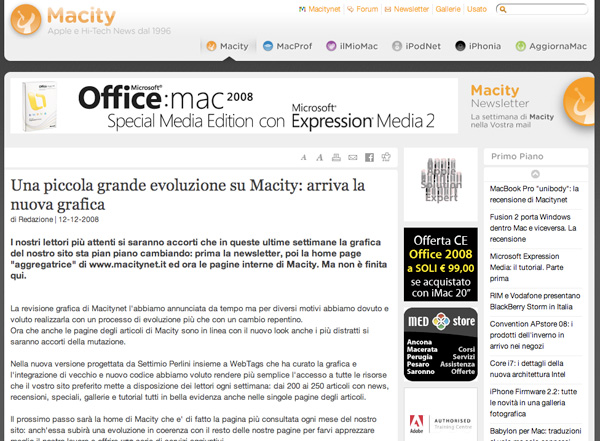Select the MacProf navigation tab
The width and height of the screenshot is (600, 441).
coord(287,46)
